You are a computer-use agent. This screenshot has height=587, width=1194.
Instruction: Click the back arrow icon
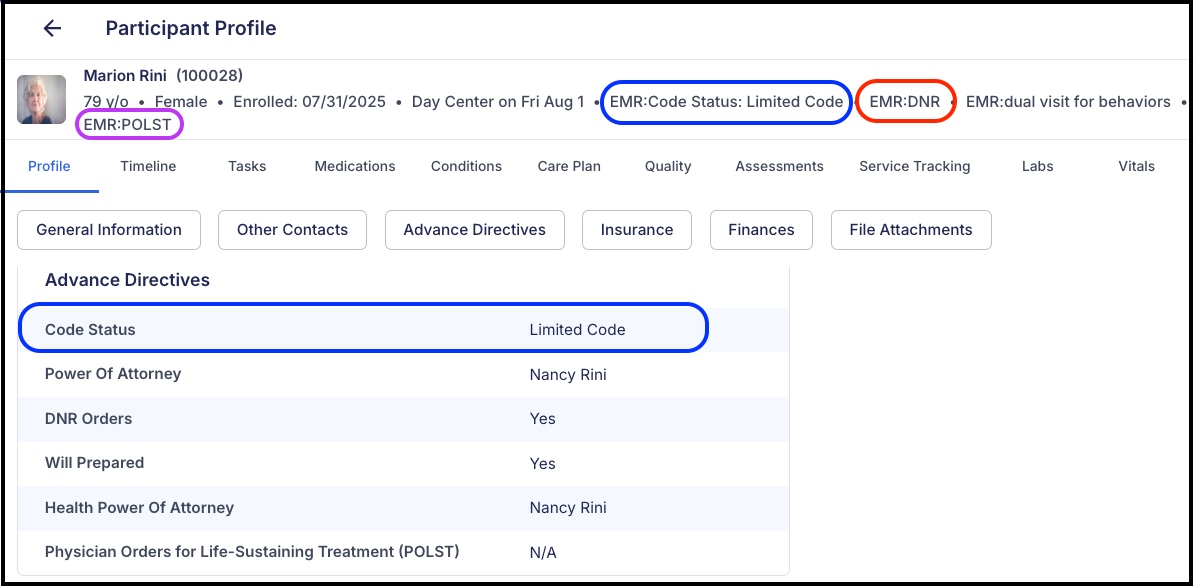(52, 29)
